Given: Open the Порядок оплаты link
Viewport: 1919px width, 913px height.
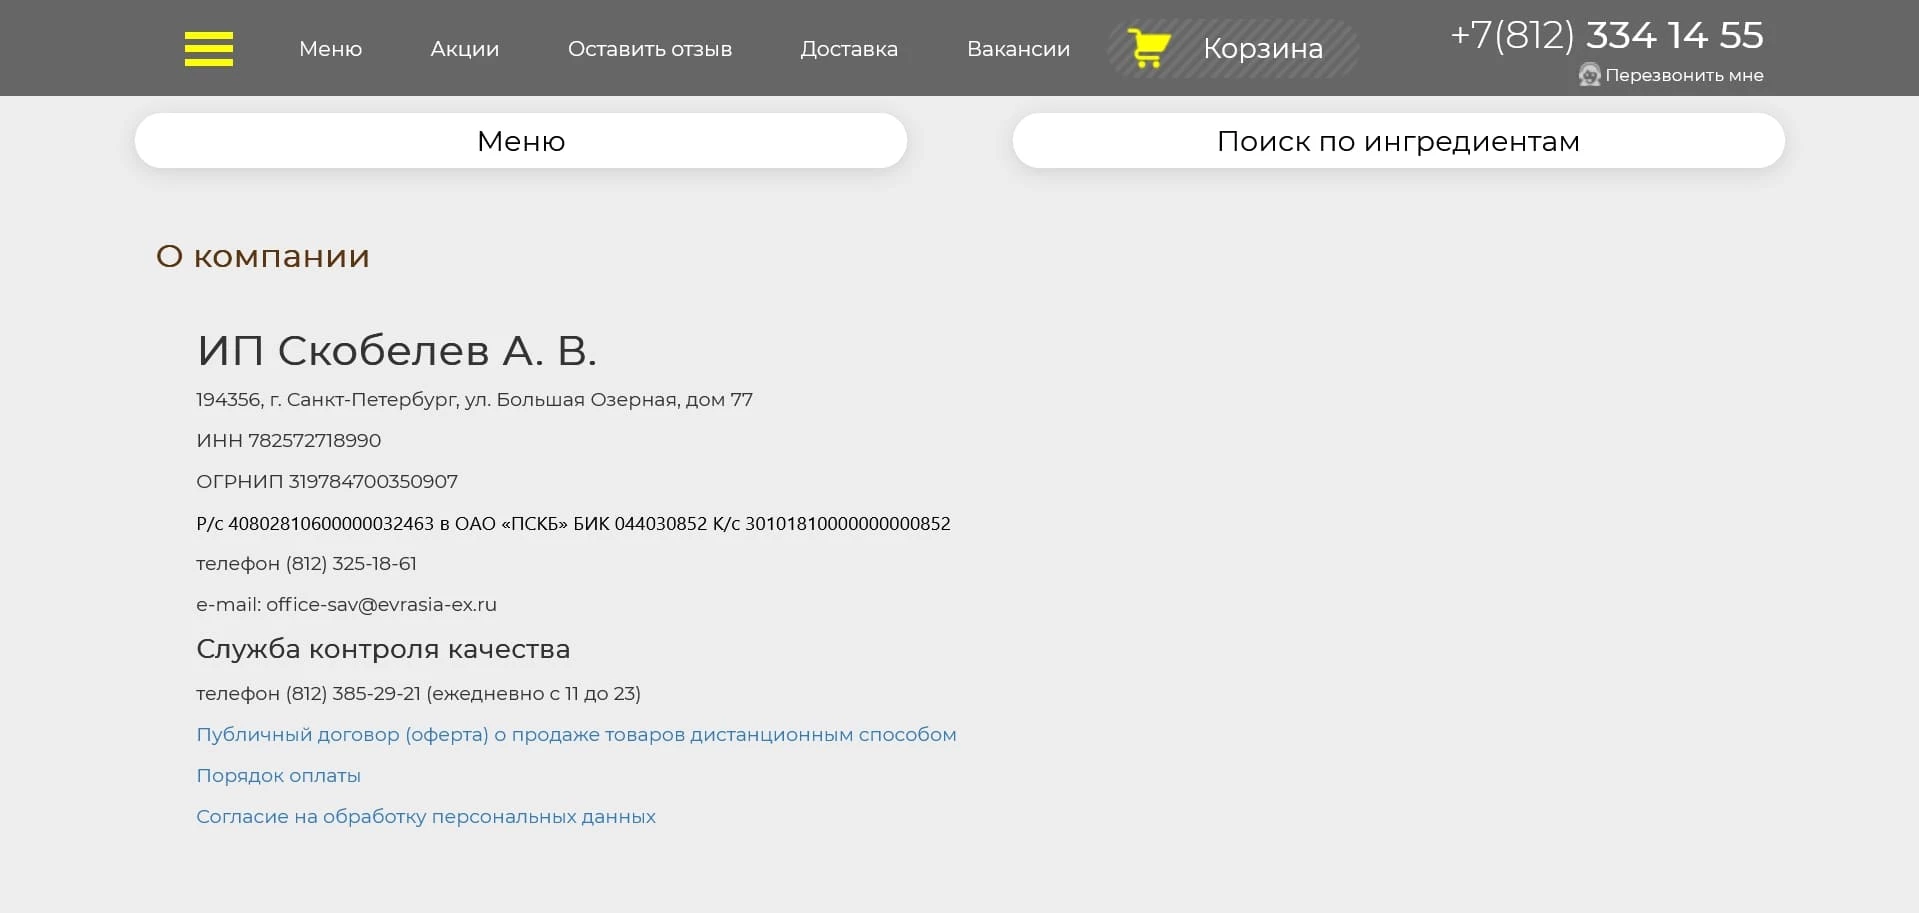Looking at the screenshot, I should [278, 775].
